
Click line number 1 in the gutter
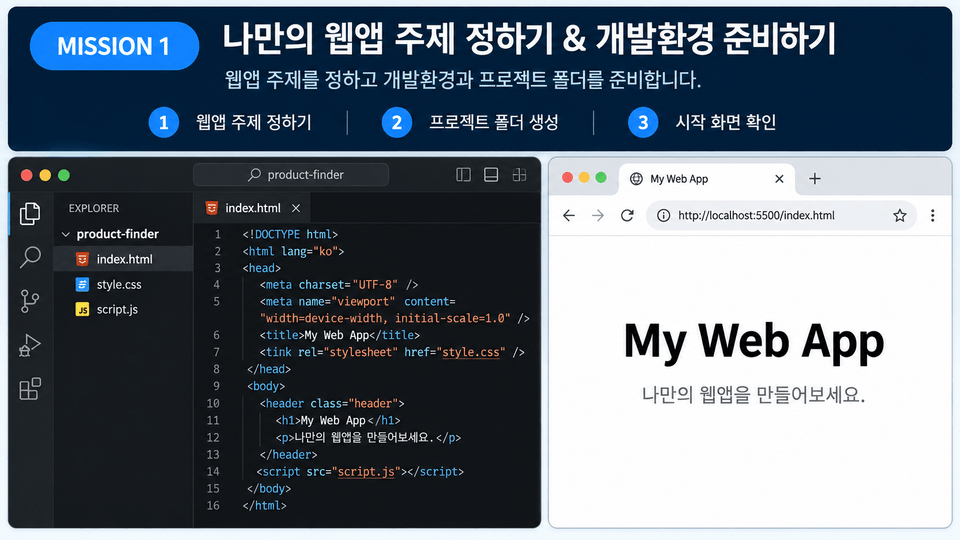pyautogui.click(x=217, y=234)
